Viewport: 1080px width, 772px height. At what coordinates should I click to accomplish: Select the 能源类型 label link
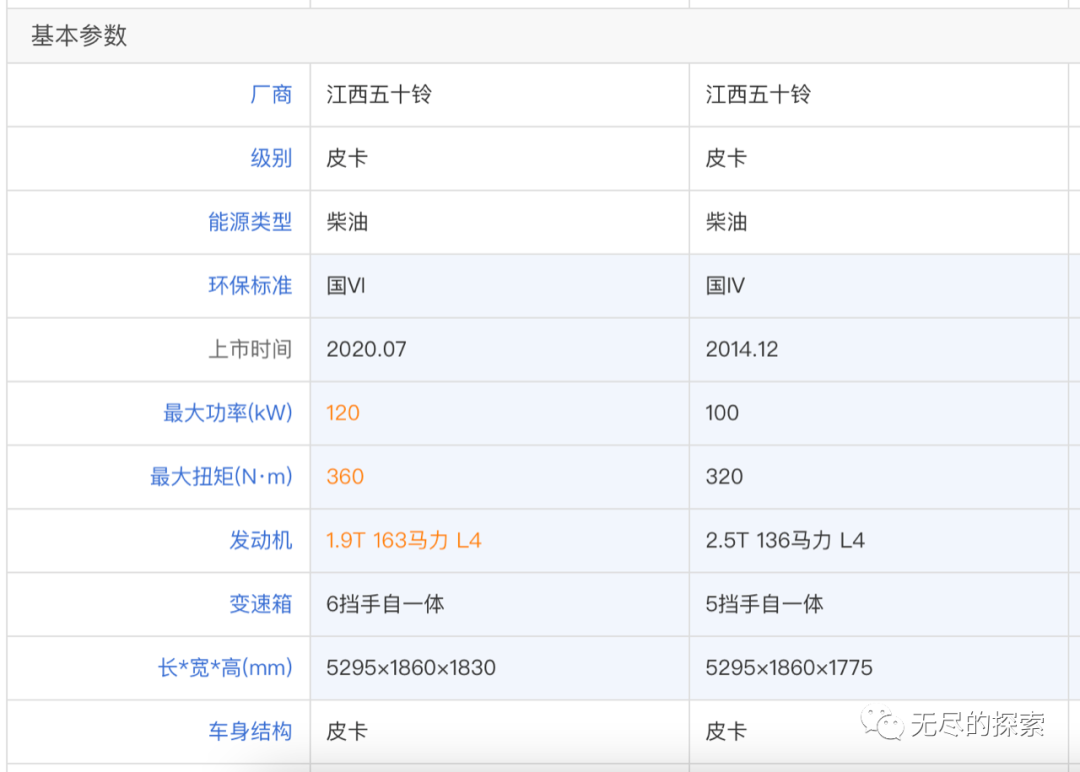pos(249,222)
